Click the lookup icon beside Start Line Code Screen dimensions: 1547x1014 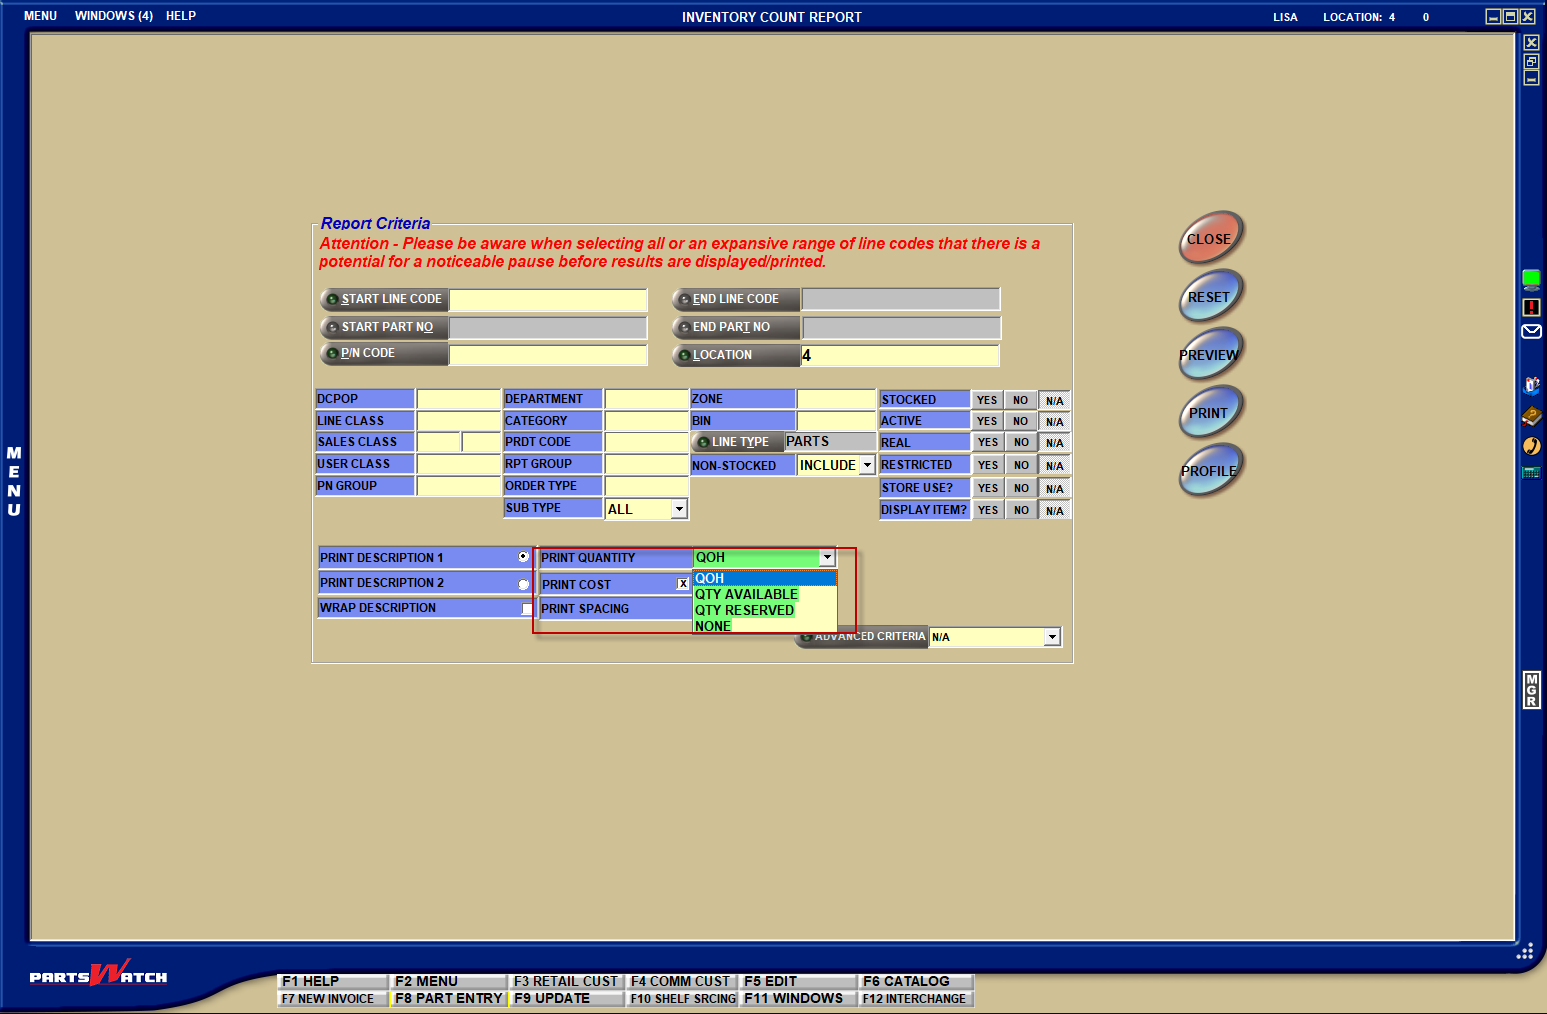coord(332,299)
